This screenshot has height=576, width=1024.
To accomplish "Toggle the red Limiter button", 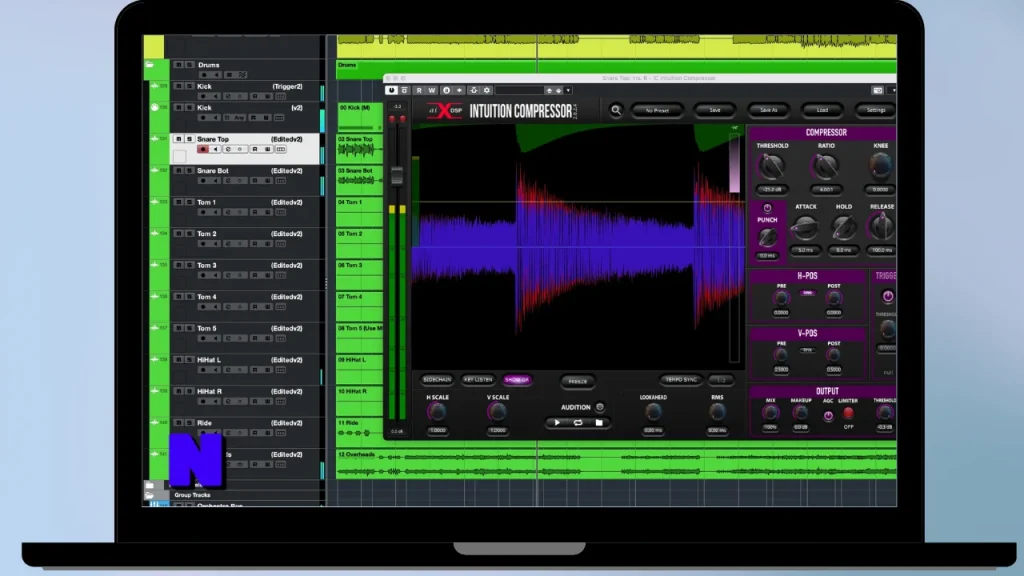I will pyautogui.click(x=848, y=413).
